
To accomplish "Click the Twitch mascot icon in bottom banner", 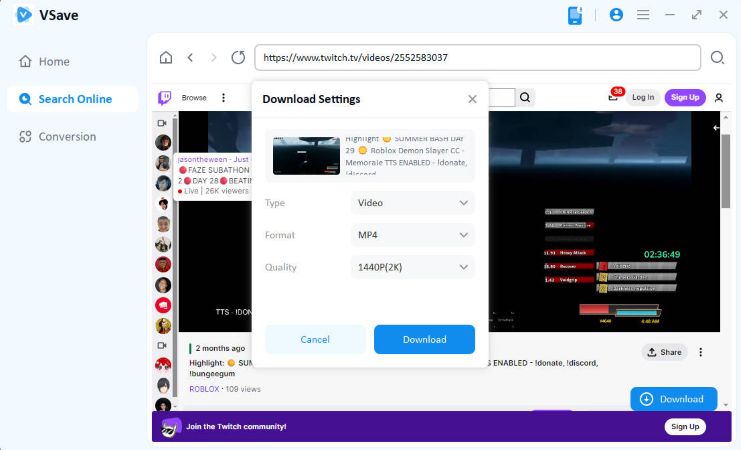I will pyautogui.click(x=170, y=428).
